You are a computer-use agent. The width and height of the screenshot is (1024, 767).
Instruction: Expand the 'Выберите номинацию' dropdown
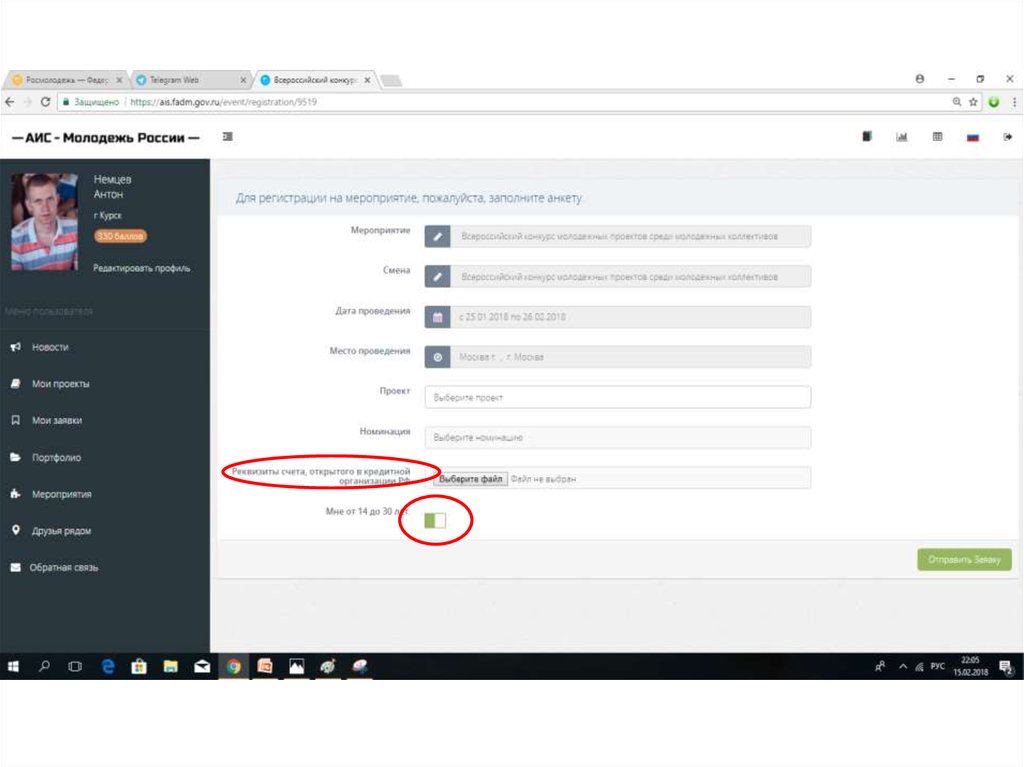[x=617, y=438]
